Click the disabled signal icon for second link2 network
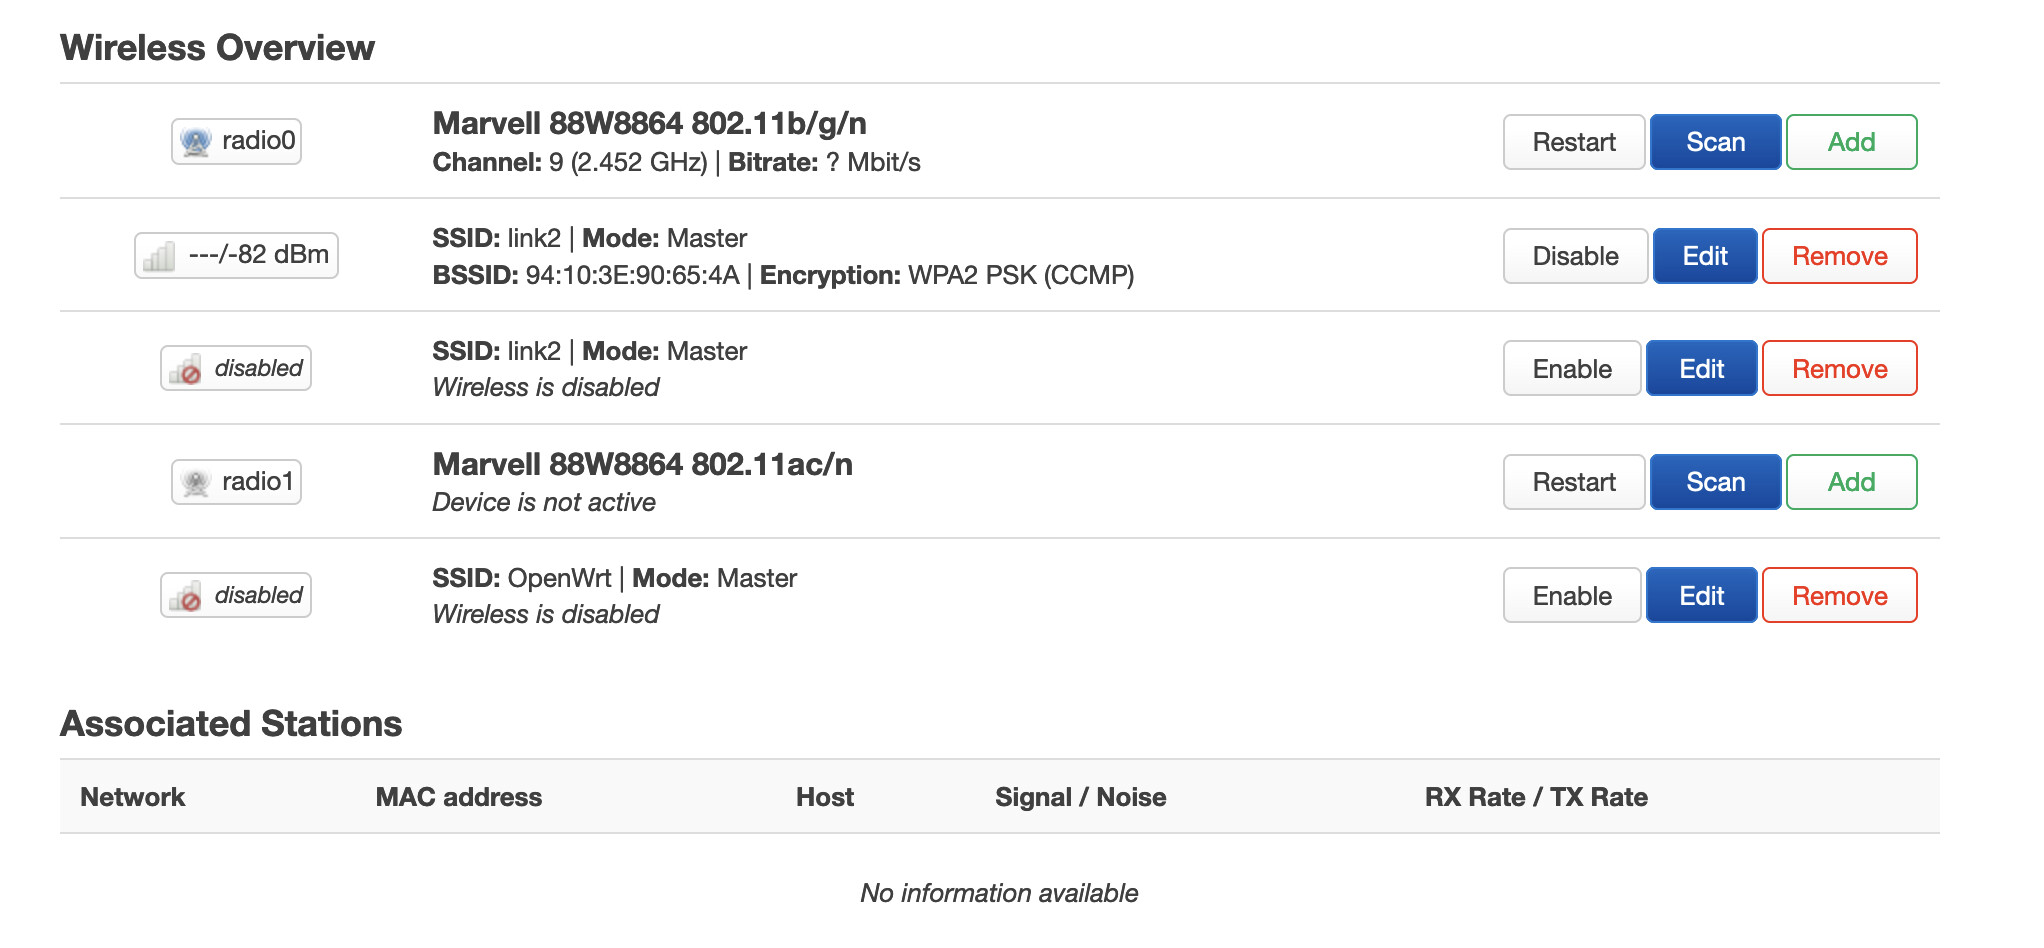Viewport: 2044px width, 948px height. [185, 369]
